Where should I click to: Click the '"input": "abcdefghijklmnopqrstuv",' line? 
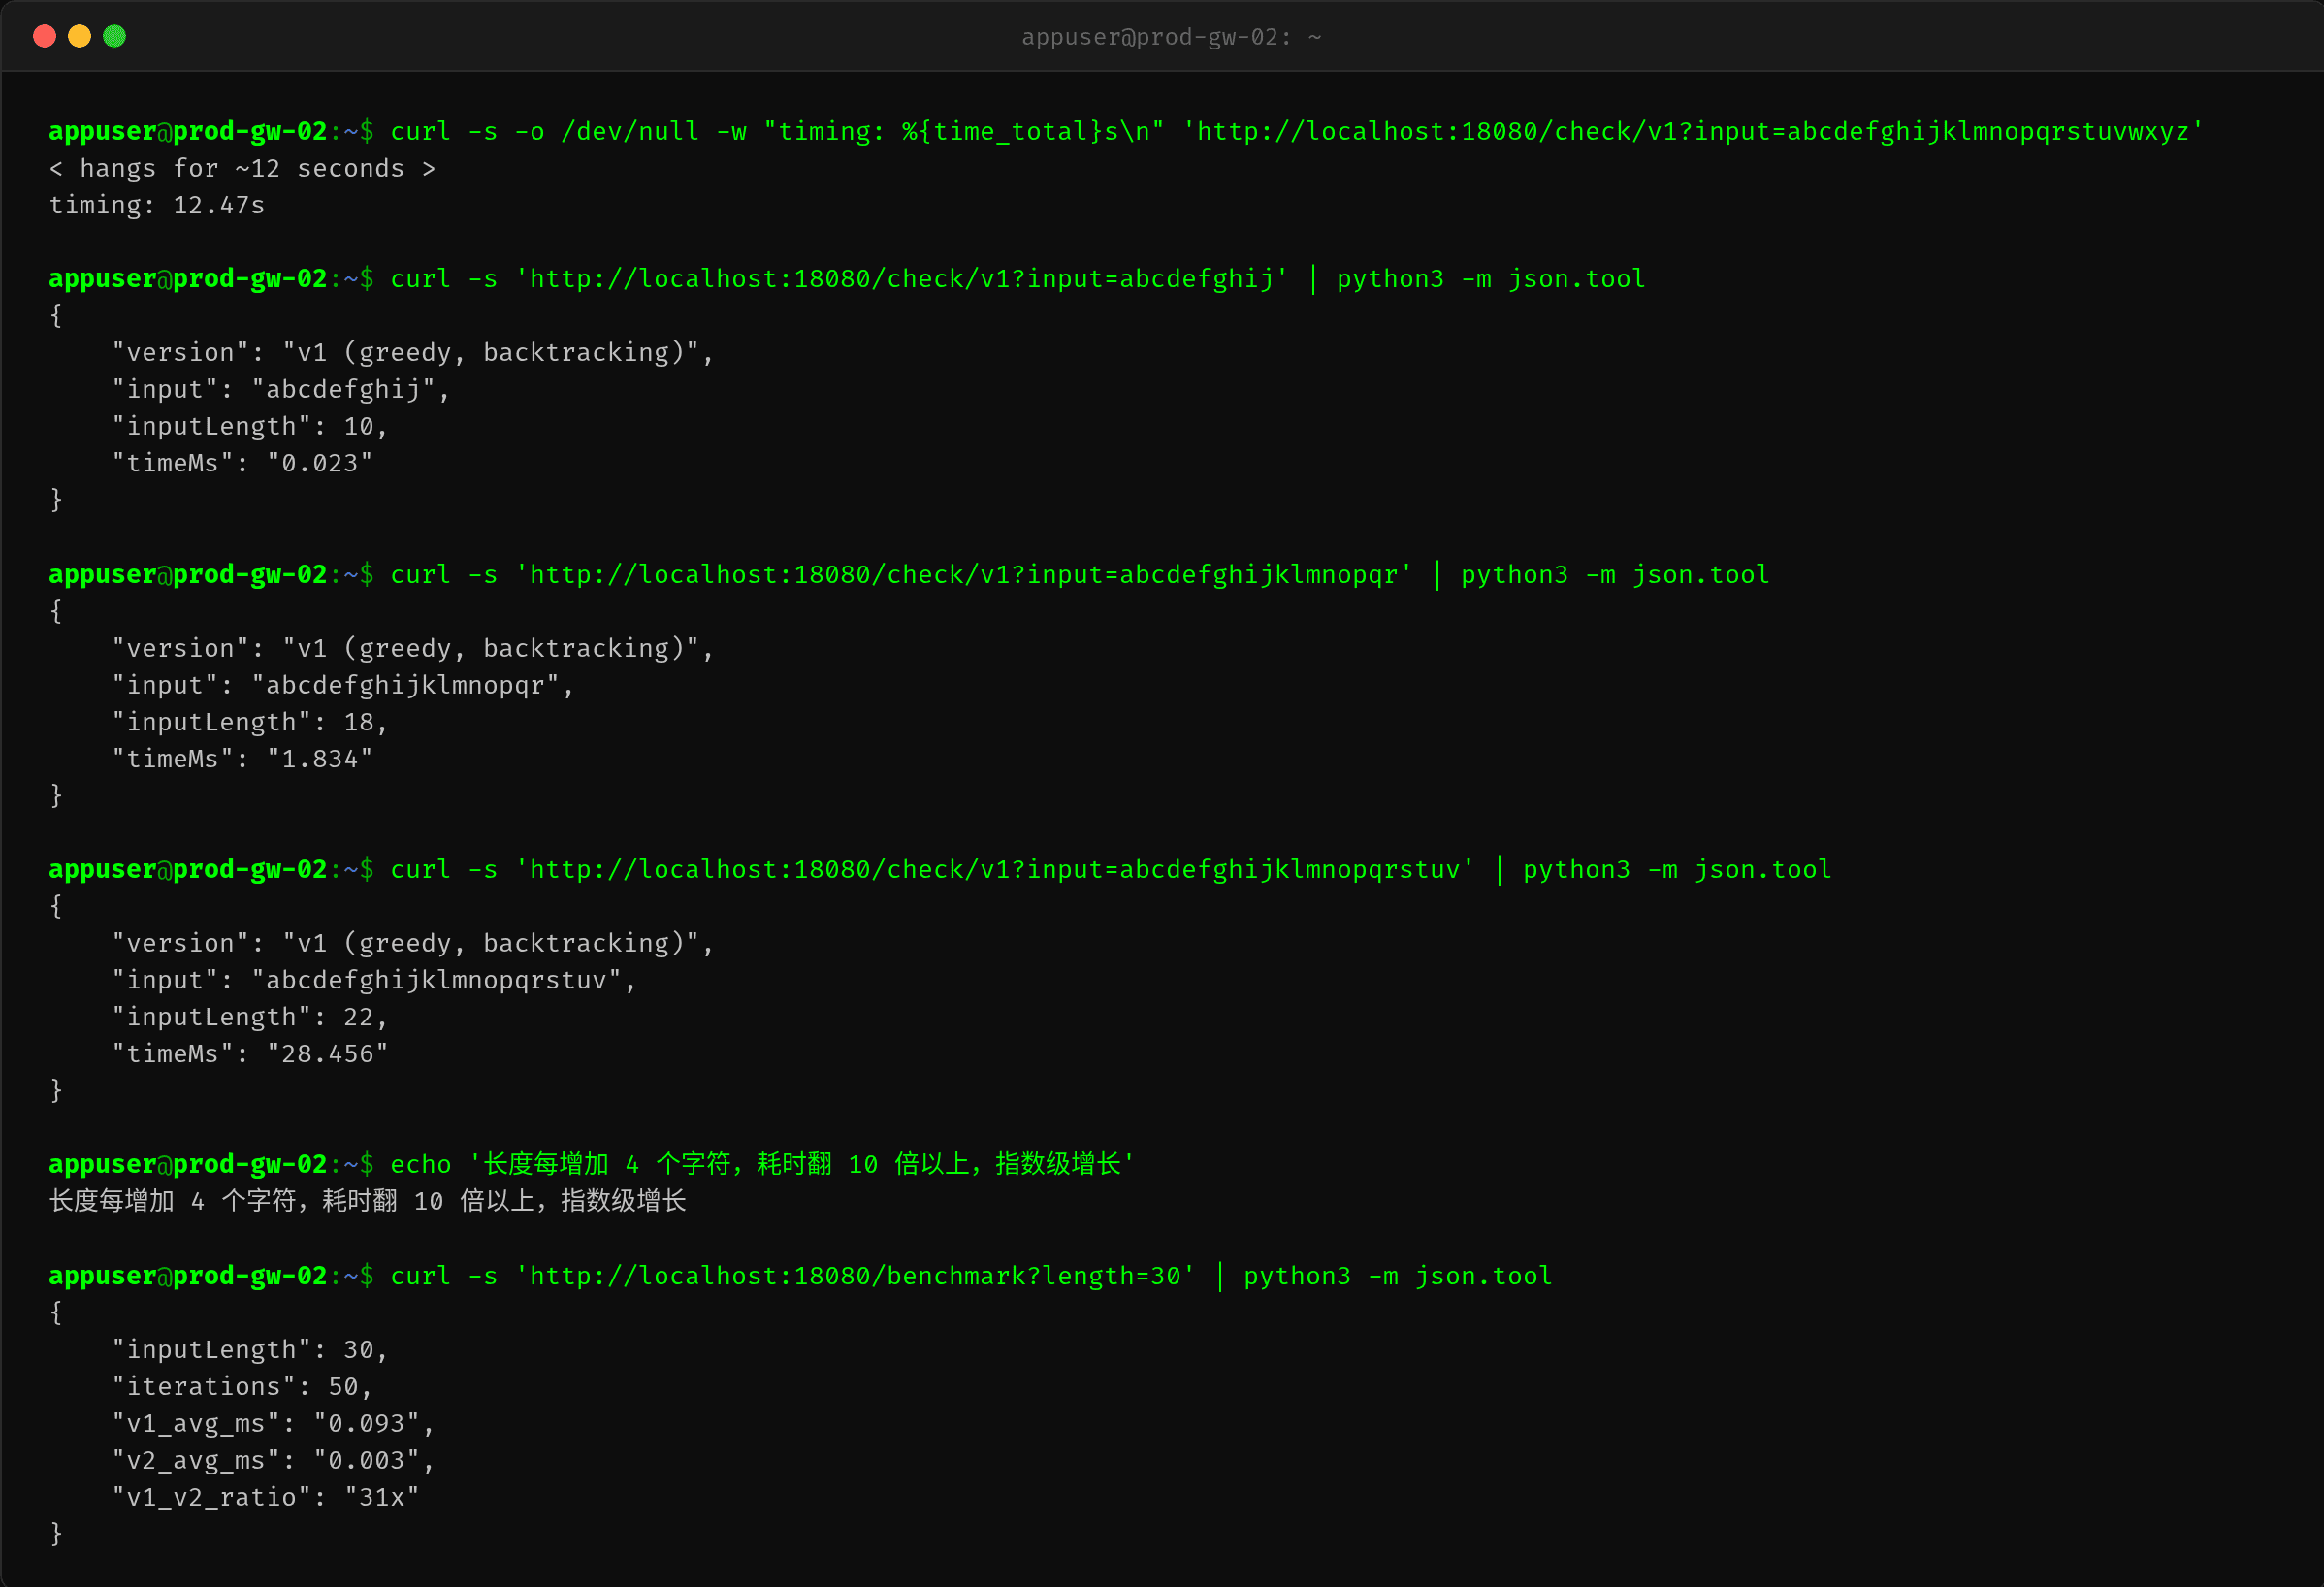(x=373, y=980)
